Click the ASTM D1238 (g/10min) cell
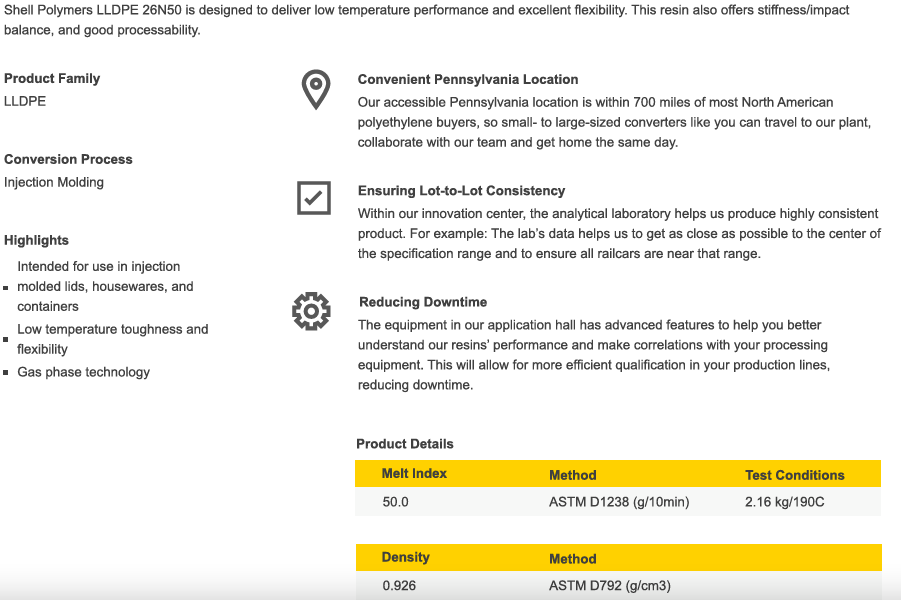Image resolution: width=901 pixels, height=600 pixels. pyautogui.click(x=619, y=502)
